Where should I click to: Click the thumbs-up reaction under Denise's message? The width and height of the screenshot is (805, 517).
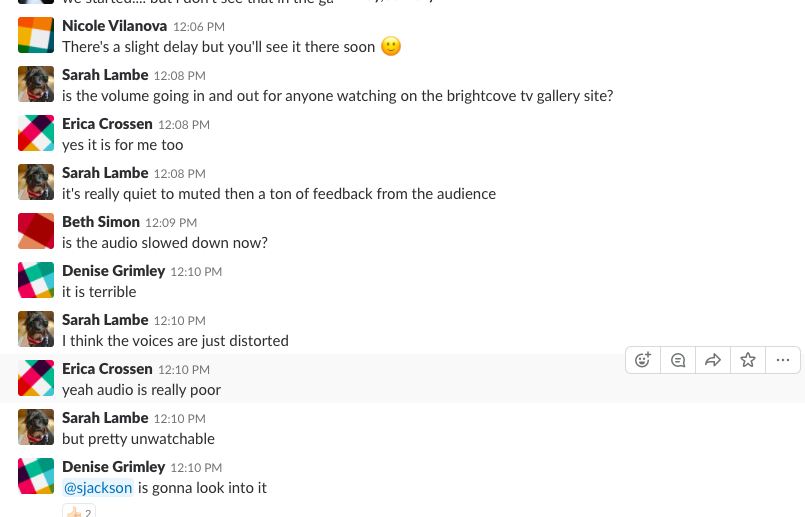pyautogui.click(x=79, y=511)
